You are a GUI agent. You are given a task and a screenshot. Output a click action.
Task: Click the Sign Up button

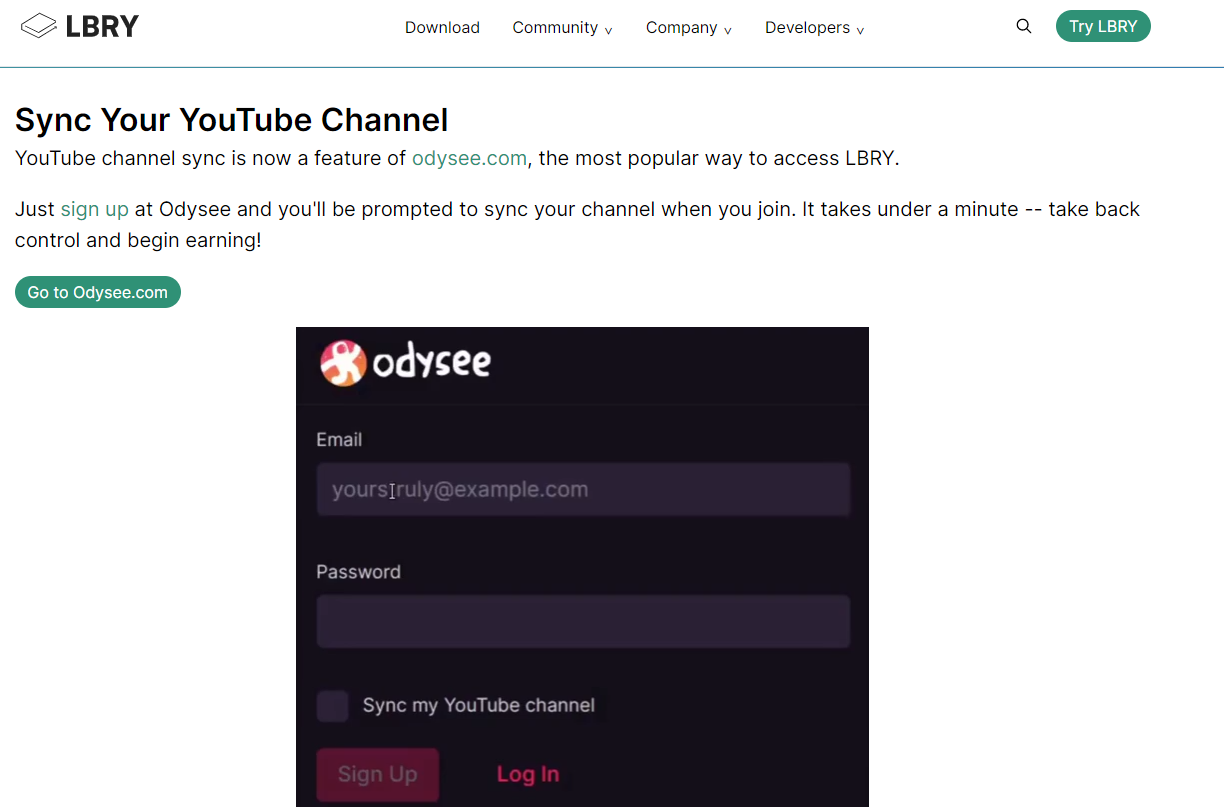[x=378, y=774]
